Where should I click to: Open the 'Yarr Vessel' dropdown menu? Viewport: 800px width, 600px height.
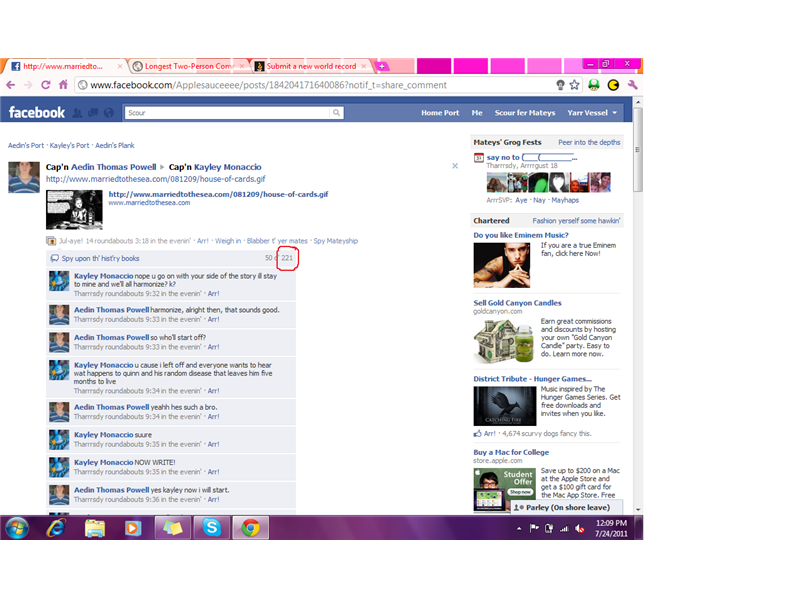591,113
